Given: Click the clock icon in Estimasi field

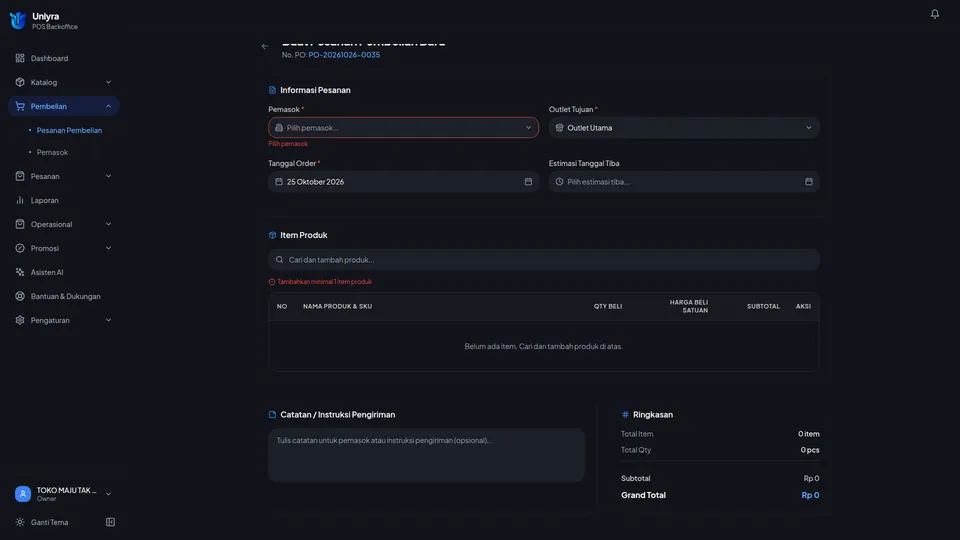Looking at the screenshot, I should (x=559, y=182).
